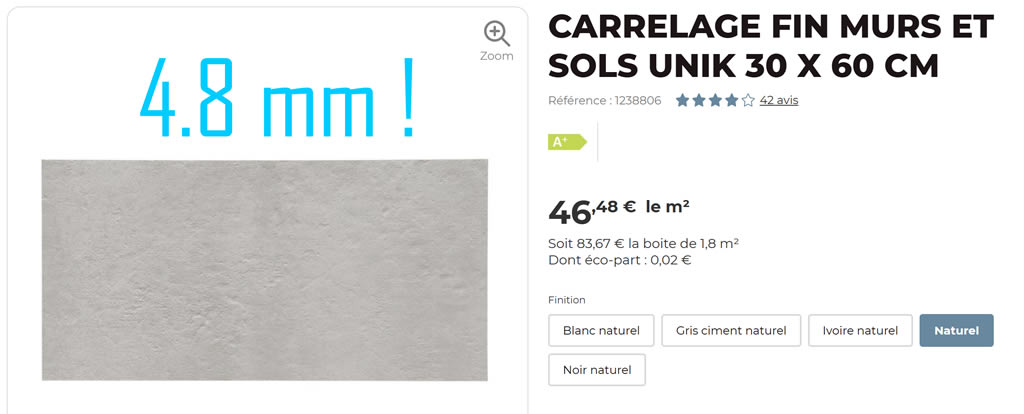Click the fourth rating star

pos(731,100)
